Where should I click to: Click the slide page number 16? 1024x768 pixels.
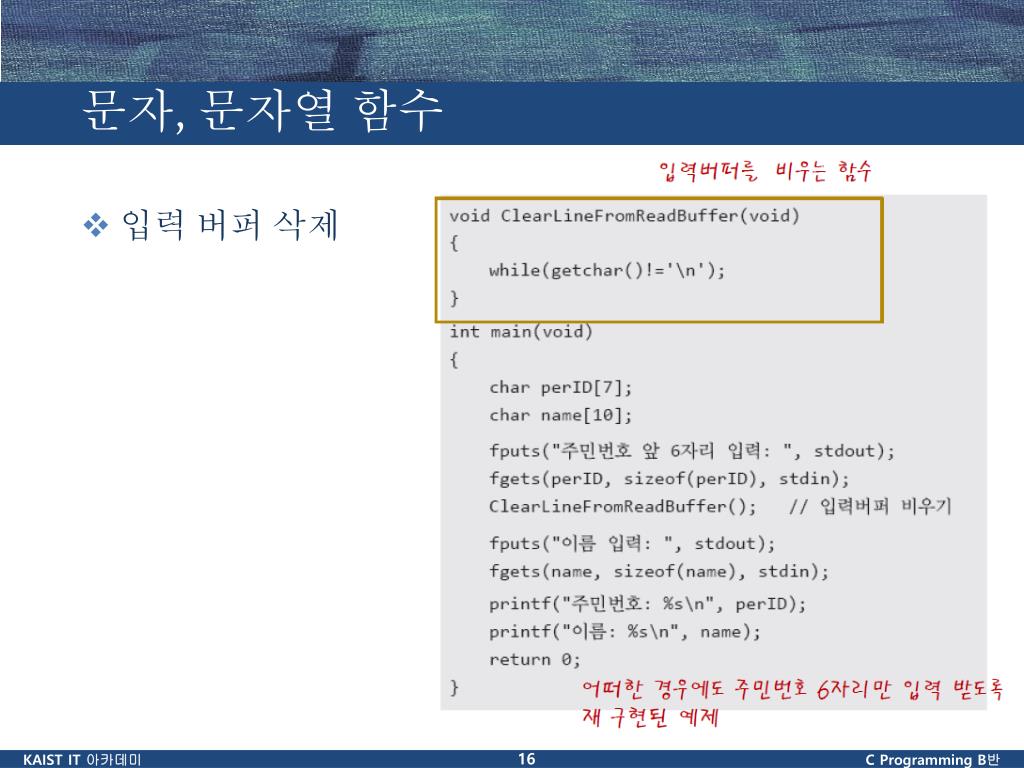(526, 759)
